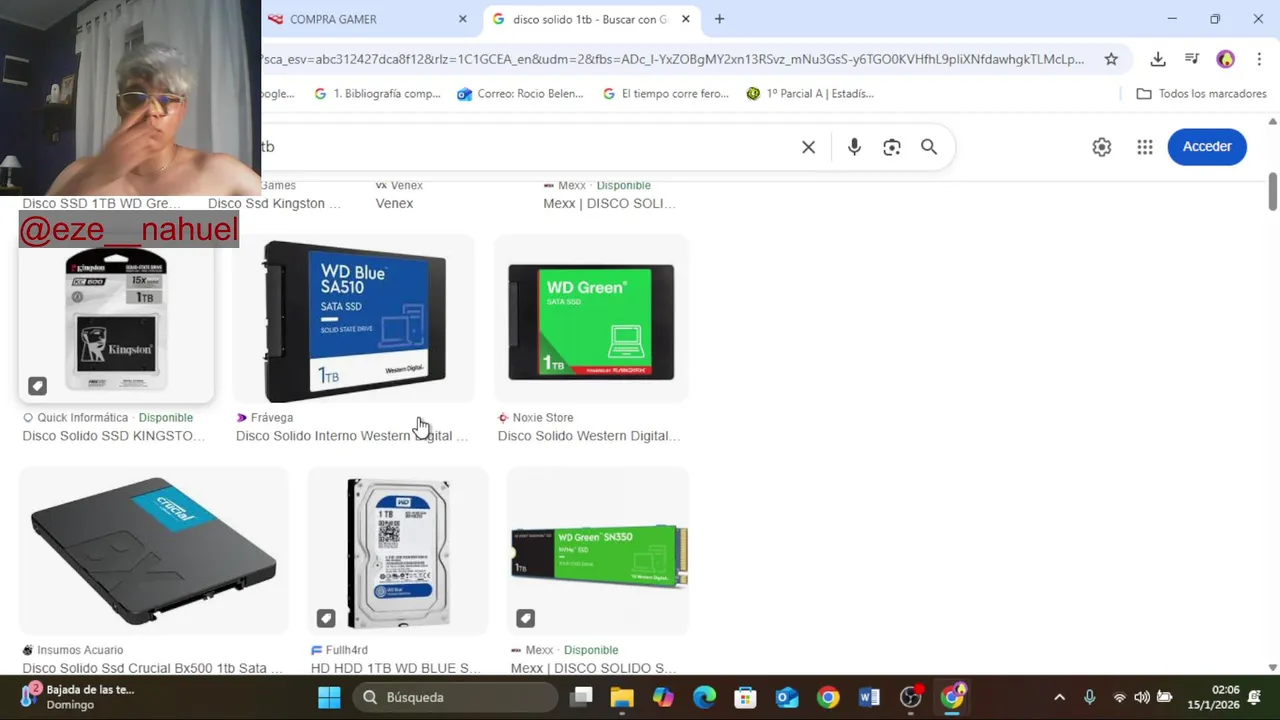Click the Noxie Store source label
The height and width of the screenshot is (720, 1280).
pos(543,418)
